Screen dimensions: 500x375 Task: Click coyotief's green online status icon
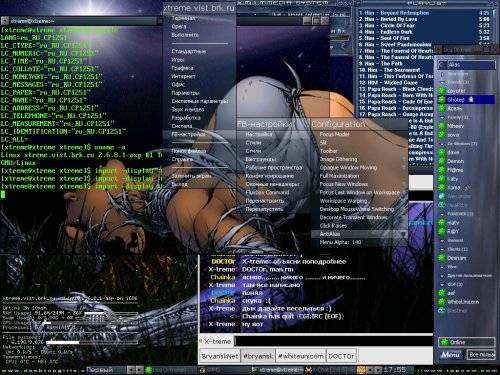pyautogui.click(x=442, y=91)
